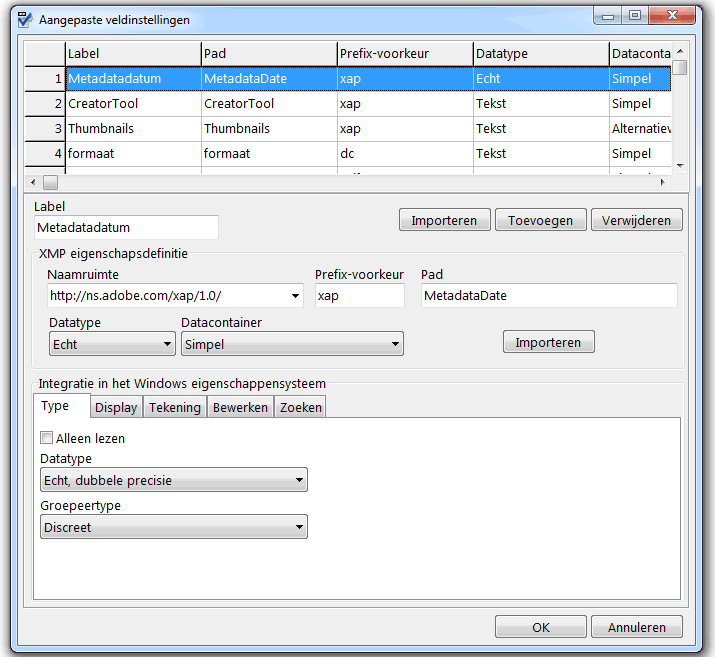Click the Prefix-voorkeur input field containing xap

(360, 295)
